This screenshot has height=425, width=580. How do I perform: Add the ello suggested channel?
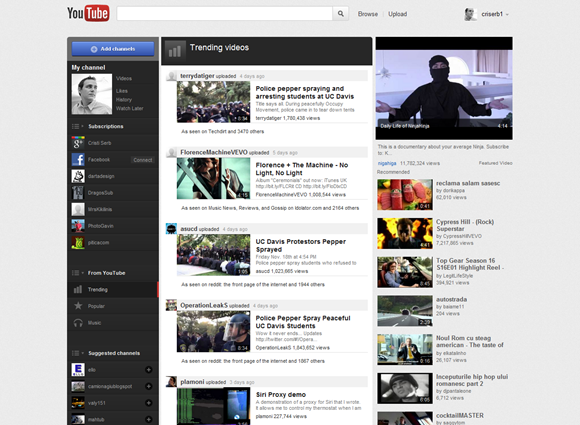point(149,370)
